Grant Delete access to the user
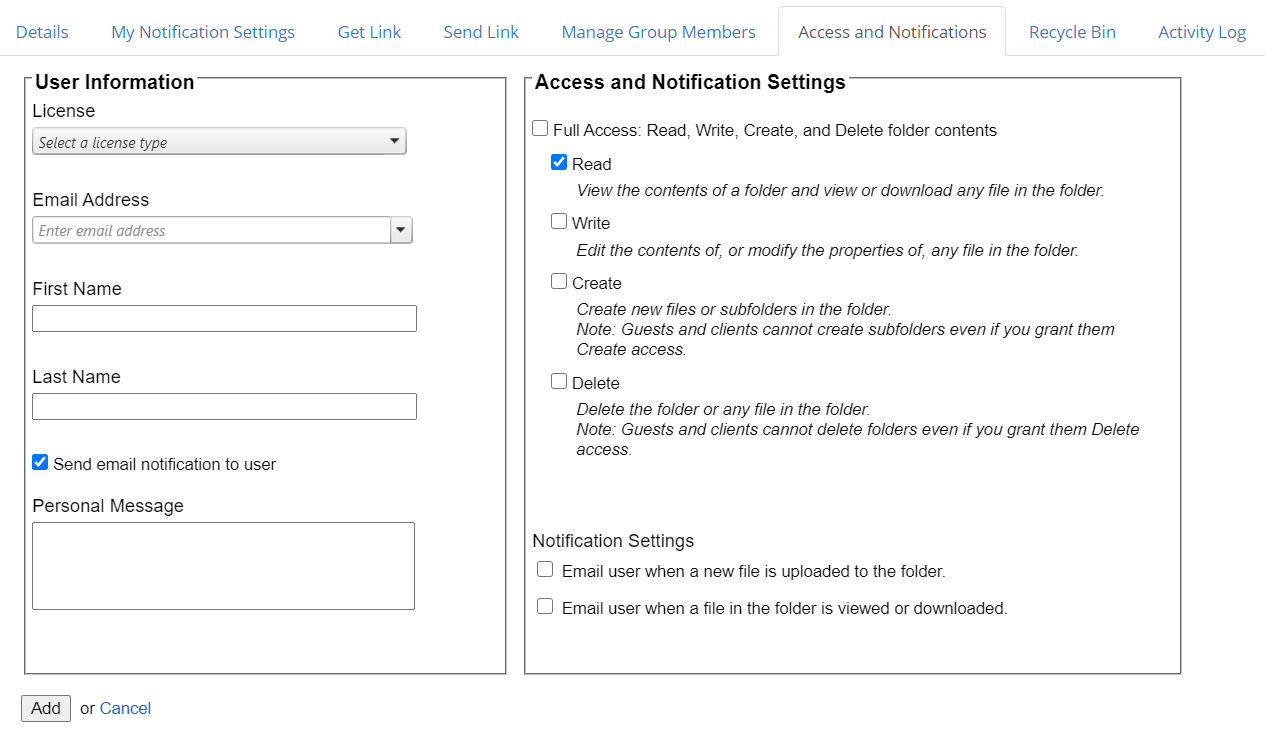This screenshot has width=1265, height=734. (559, 381)
